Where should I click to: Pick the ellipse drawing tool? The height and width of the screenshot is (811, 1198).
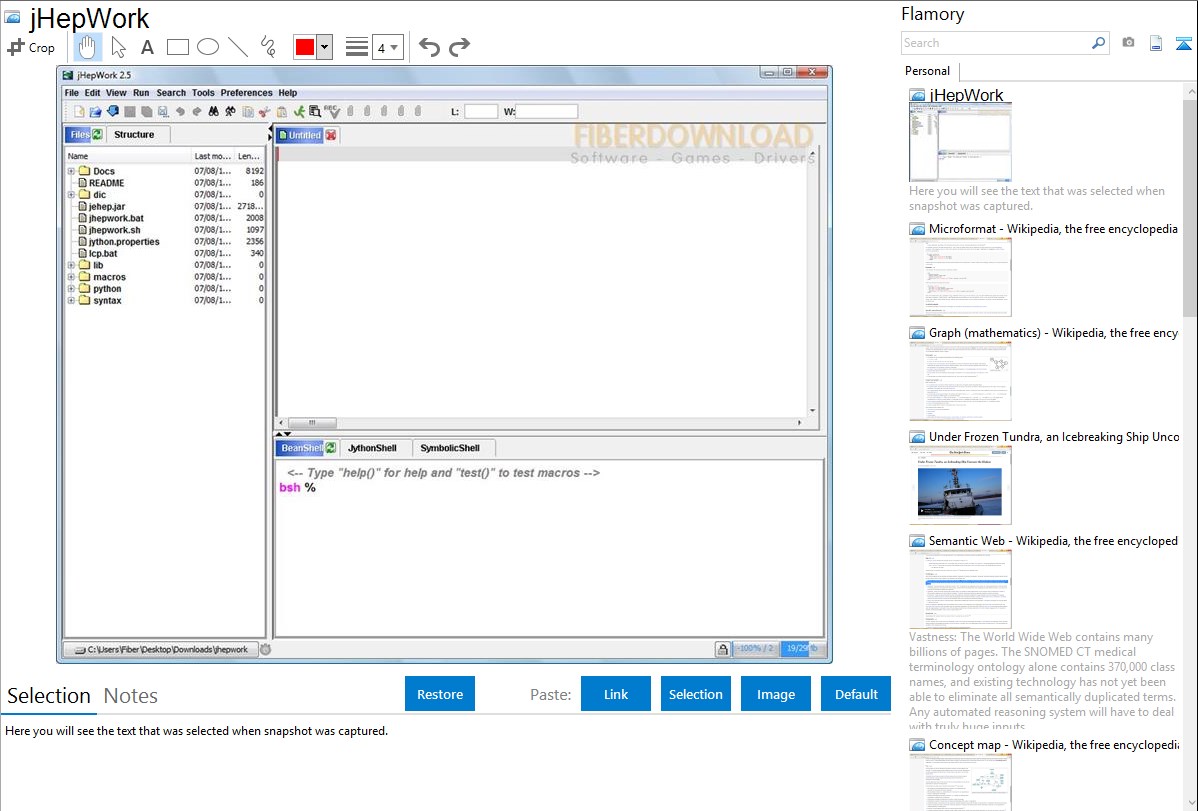click(208, 47)
